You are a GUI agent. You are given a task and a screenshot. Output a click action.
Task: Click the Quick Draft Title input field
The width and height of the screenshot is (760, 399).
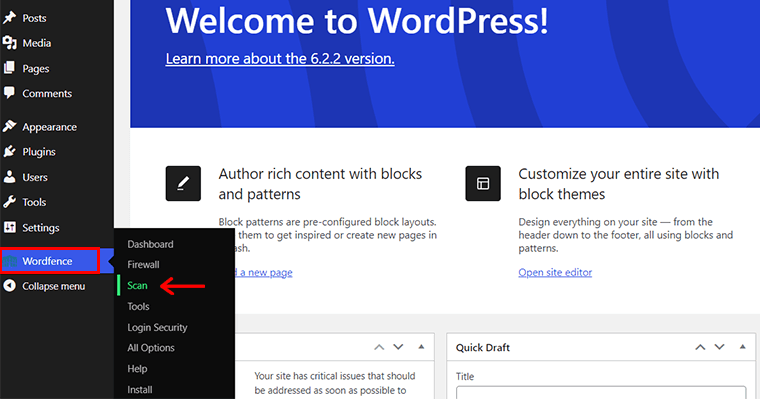click(601, 392)
